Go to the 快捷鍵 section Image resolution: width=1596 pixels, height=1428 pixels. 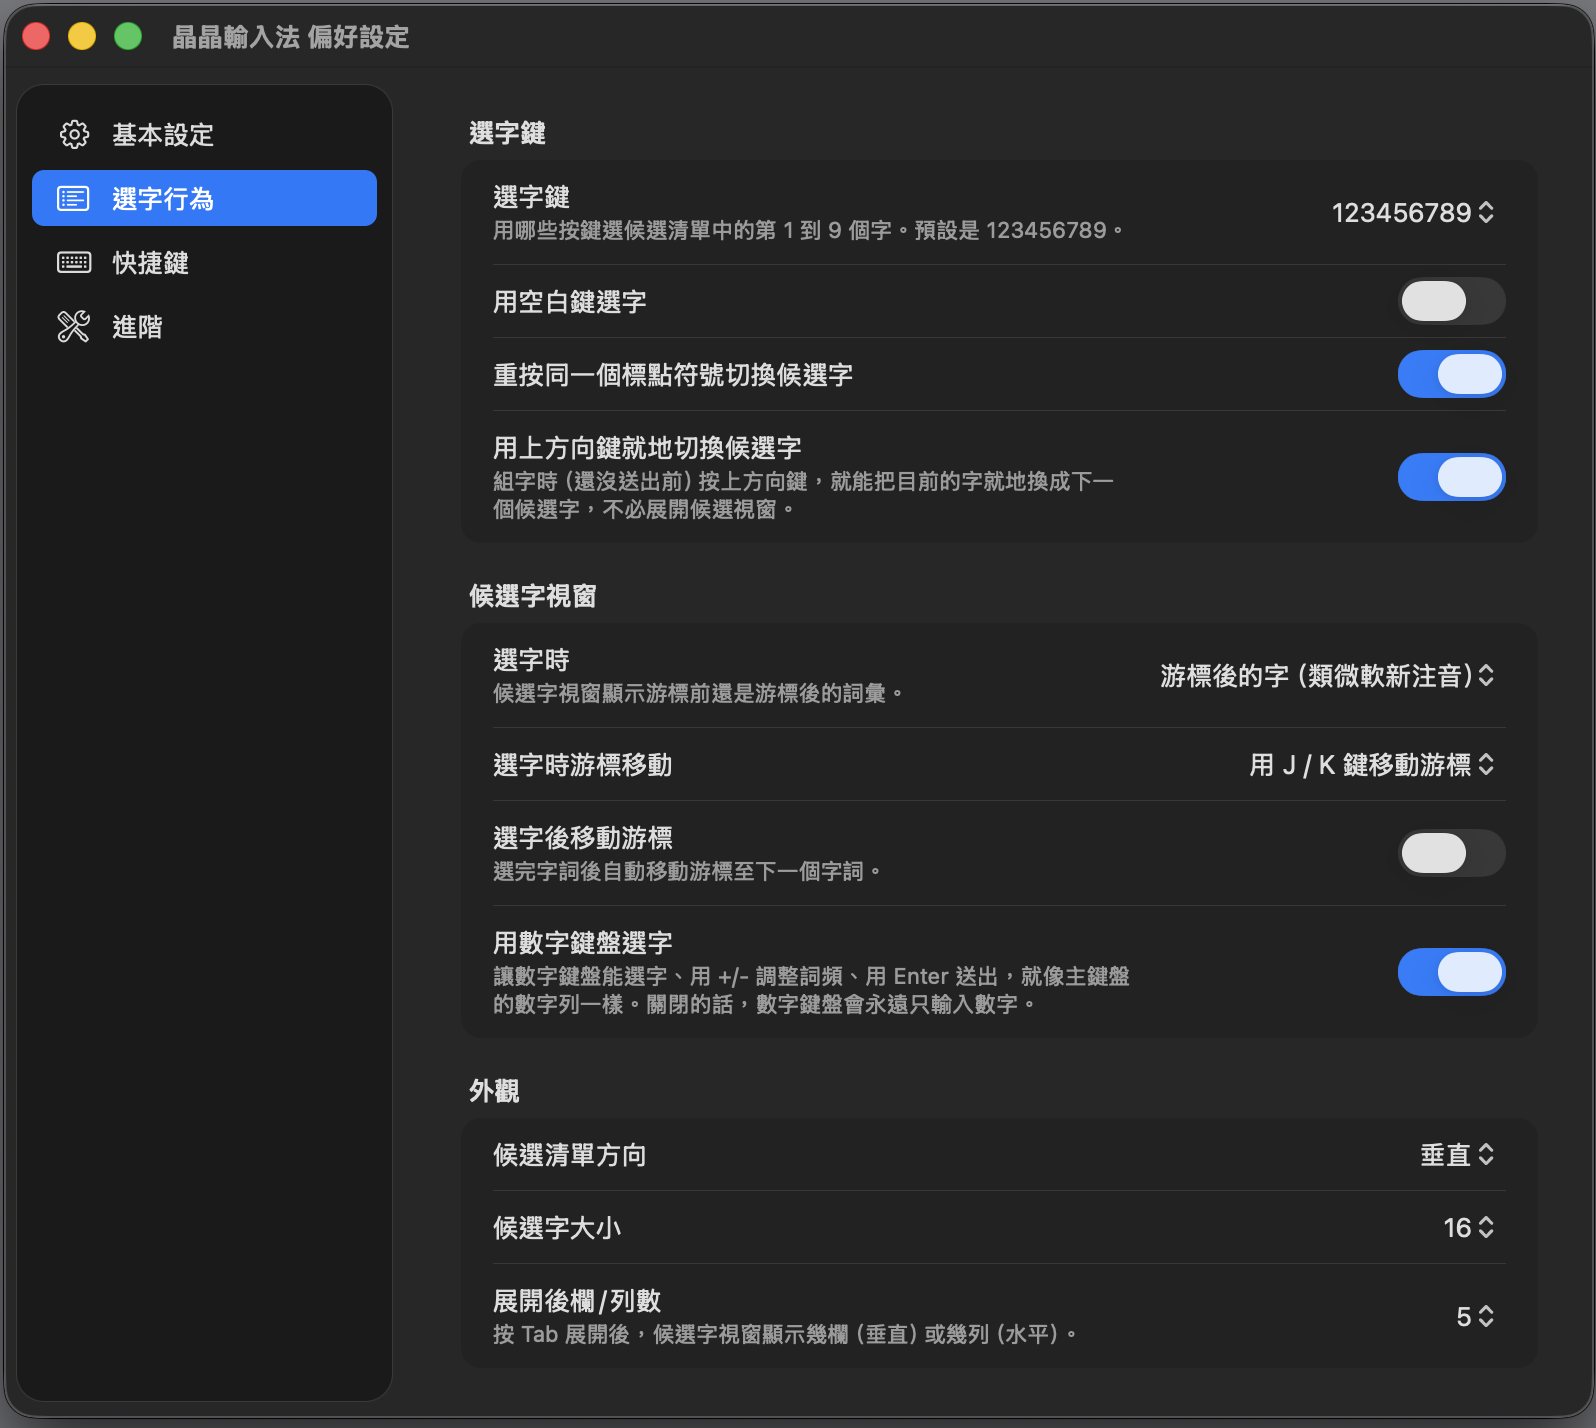pos(204,263)
